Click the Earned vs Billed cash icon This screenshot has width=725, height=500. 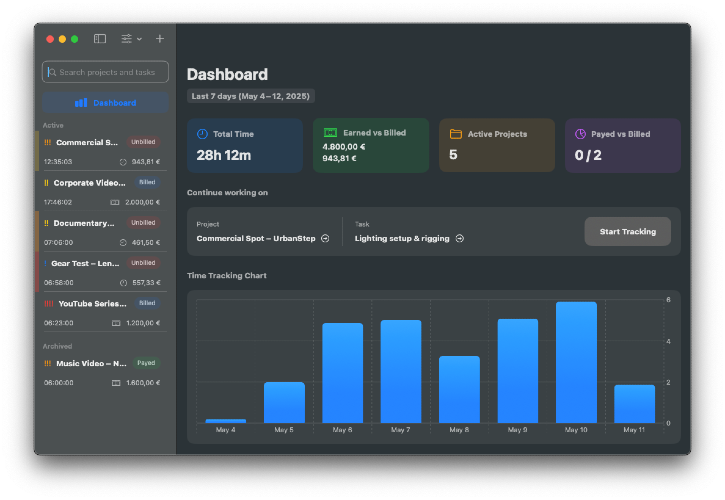(330, 133)
